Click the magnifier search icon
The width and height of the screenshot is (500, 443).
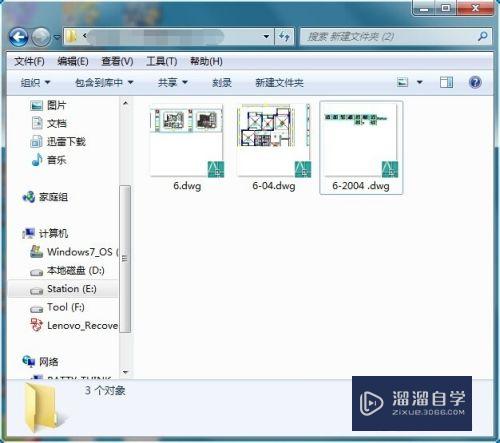coord(482,36)
